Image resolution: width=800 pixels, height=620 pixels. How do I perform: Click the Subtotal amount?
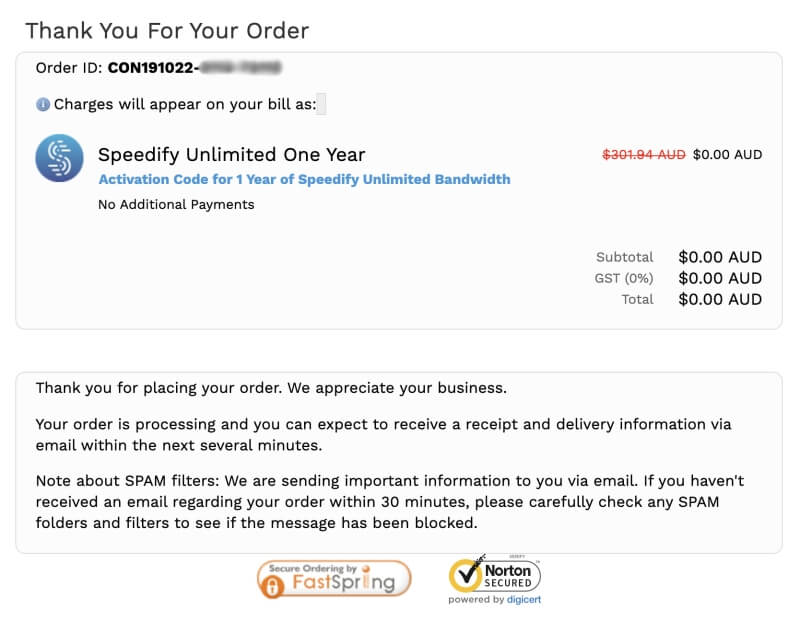coord(720,257)
